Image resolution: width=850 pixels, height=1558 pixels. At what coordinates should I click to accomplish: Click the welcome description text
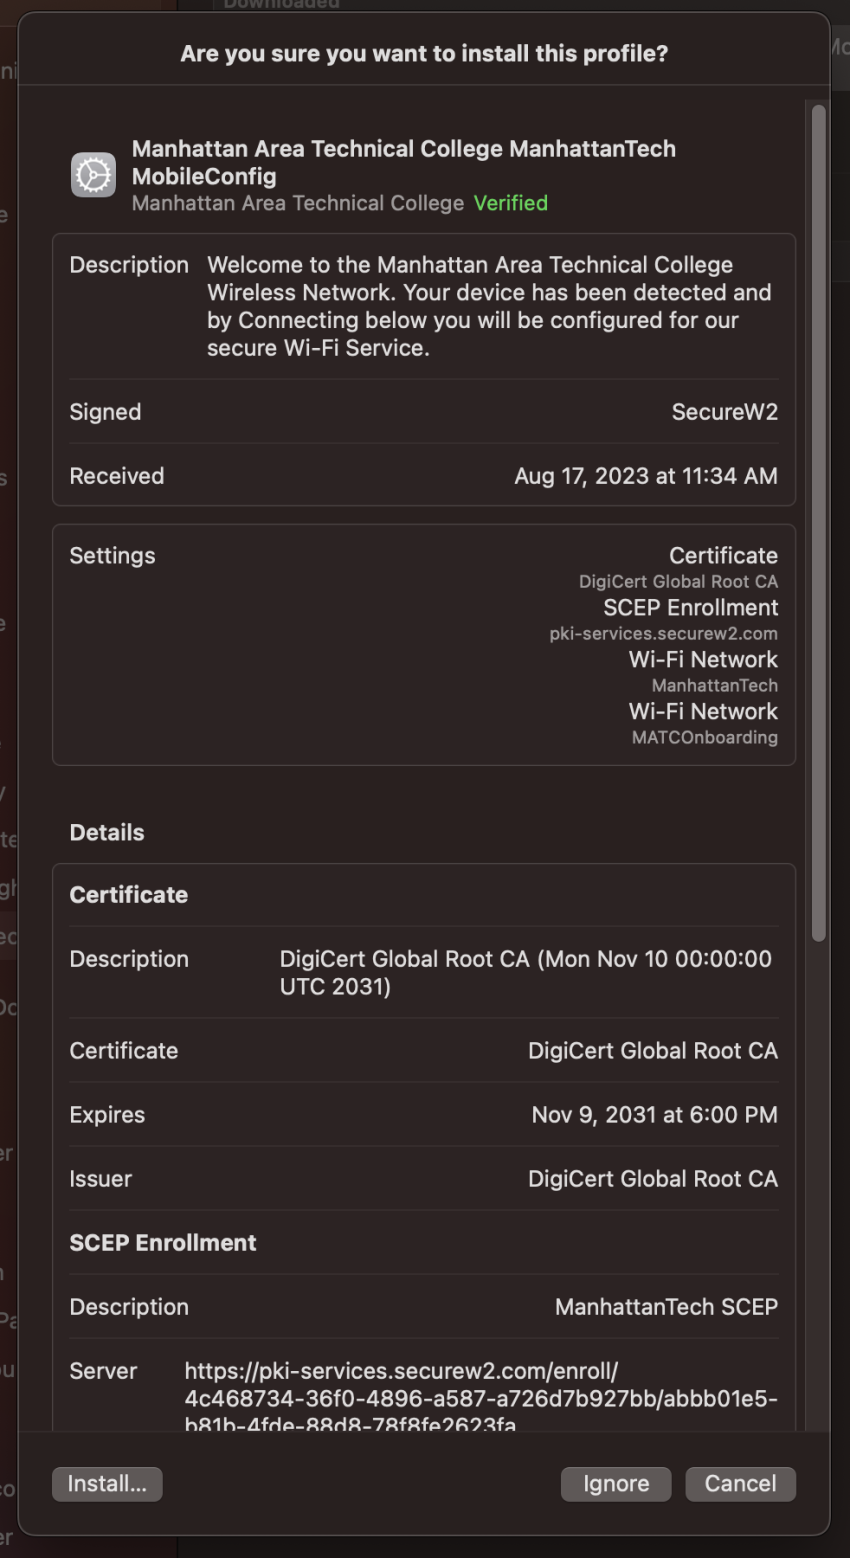click(489, 306)
